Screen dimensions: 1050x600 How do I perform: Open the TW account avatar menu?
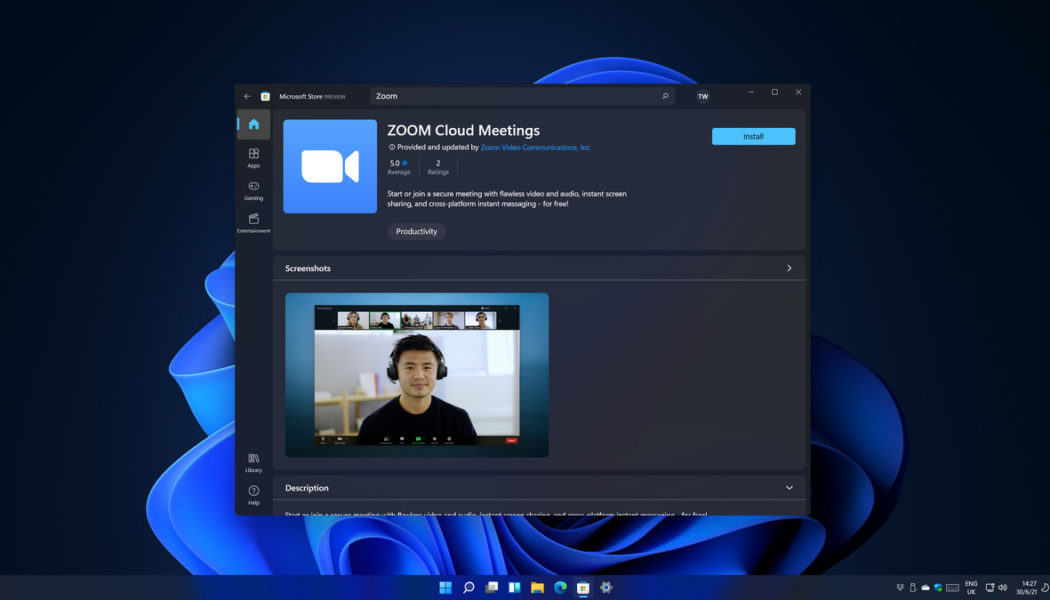click(x=703, y=96)
